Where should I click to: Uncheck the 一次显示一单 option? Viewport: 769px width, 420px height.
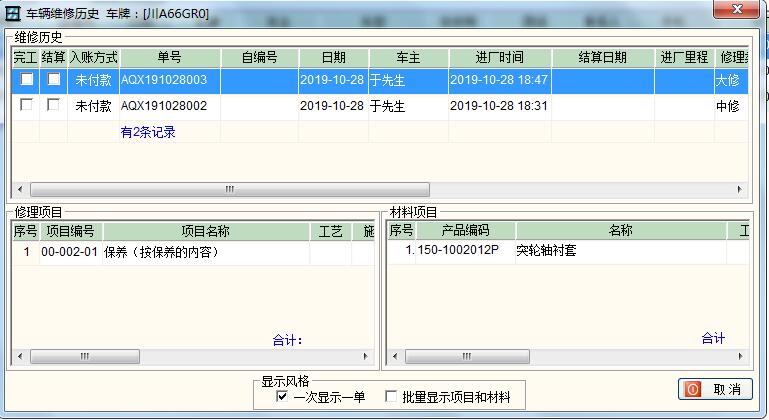pos(283,397)
